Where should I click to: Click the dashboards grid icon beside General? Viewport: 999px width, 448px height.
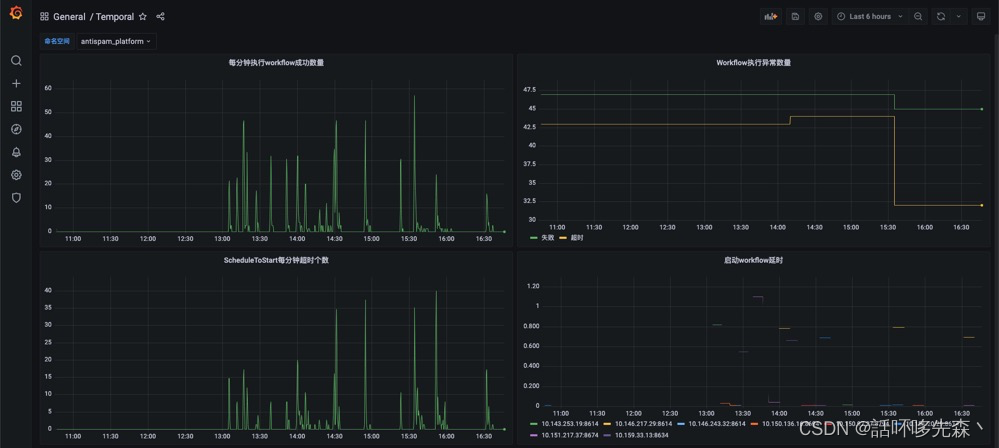(x=44, y=17)
